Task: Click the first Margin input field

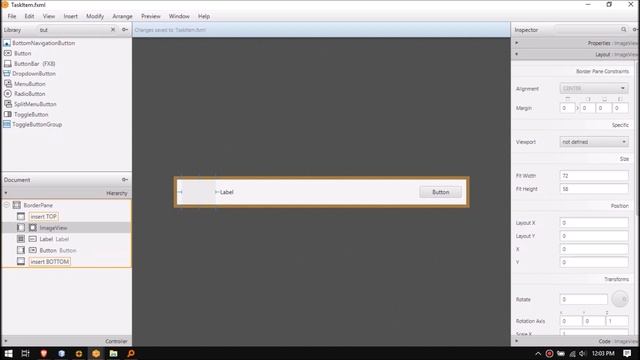Action: [567, 108]
